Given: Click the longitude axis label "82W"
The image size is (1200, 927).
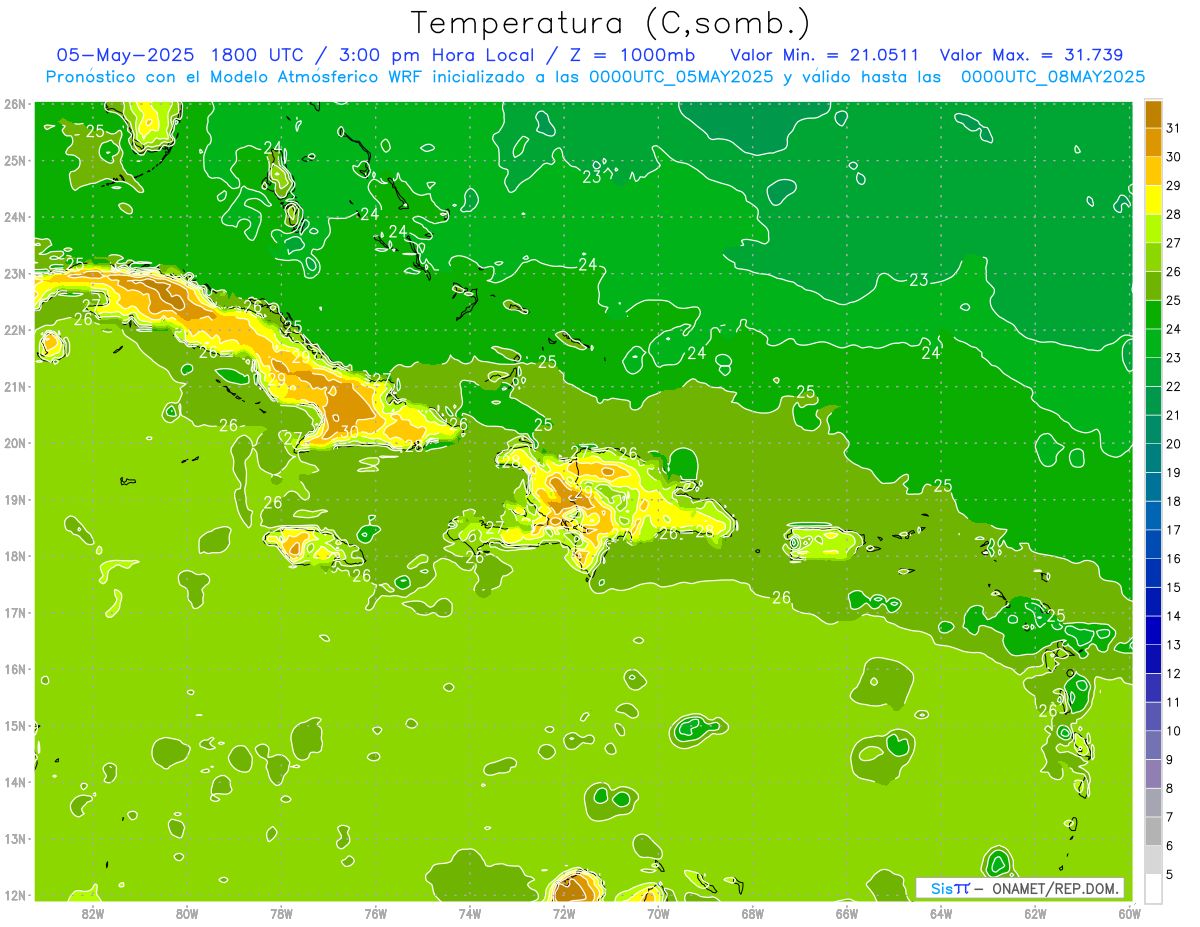Looking at the screenshot, I should pos(92,913).
